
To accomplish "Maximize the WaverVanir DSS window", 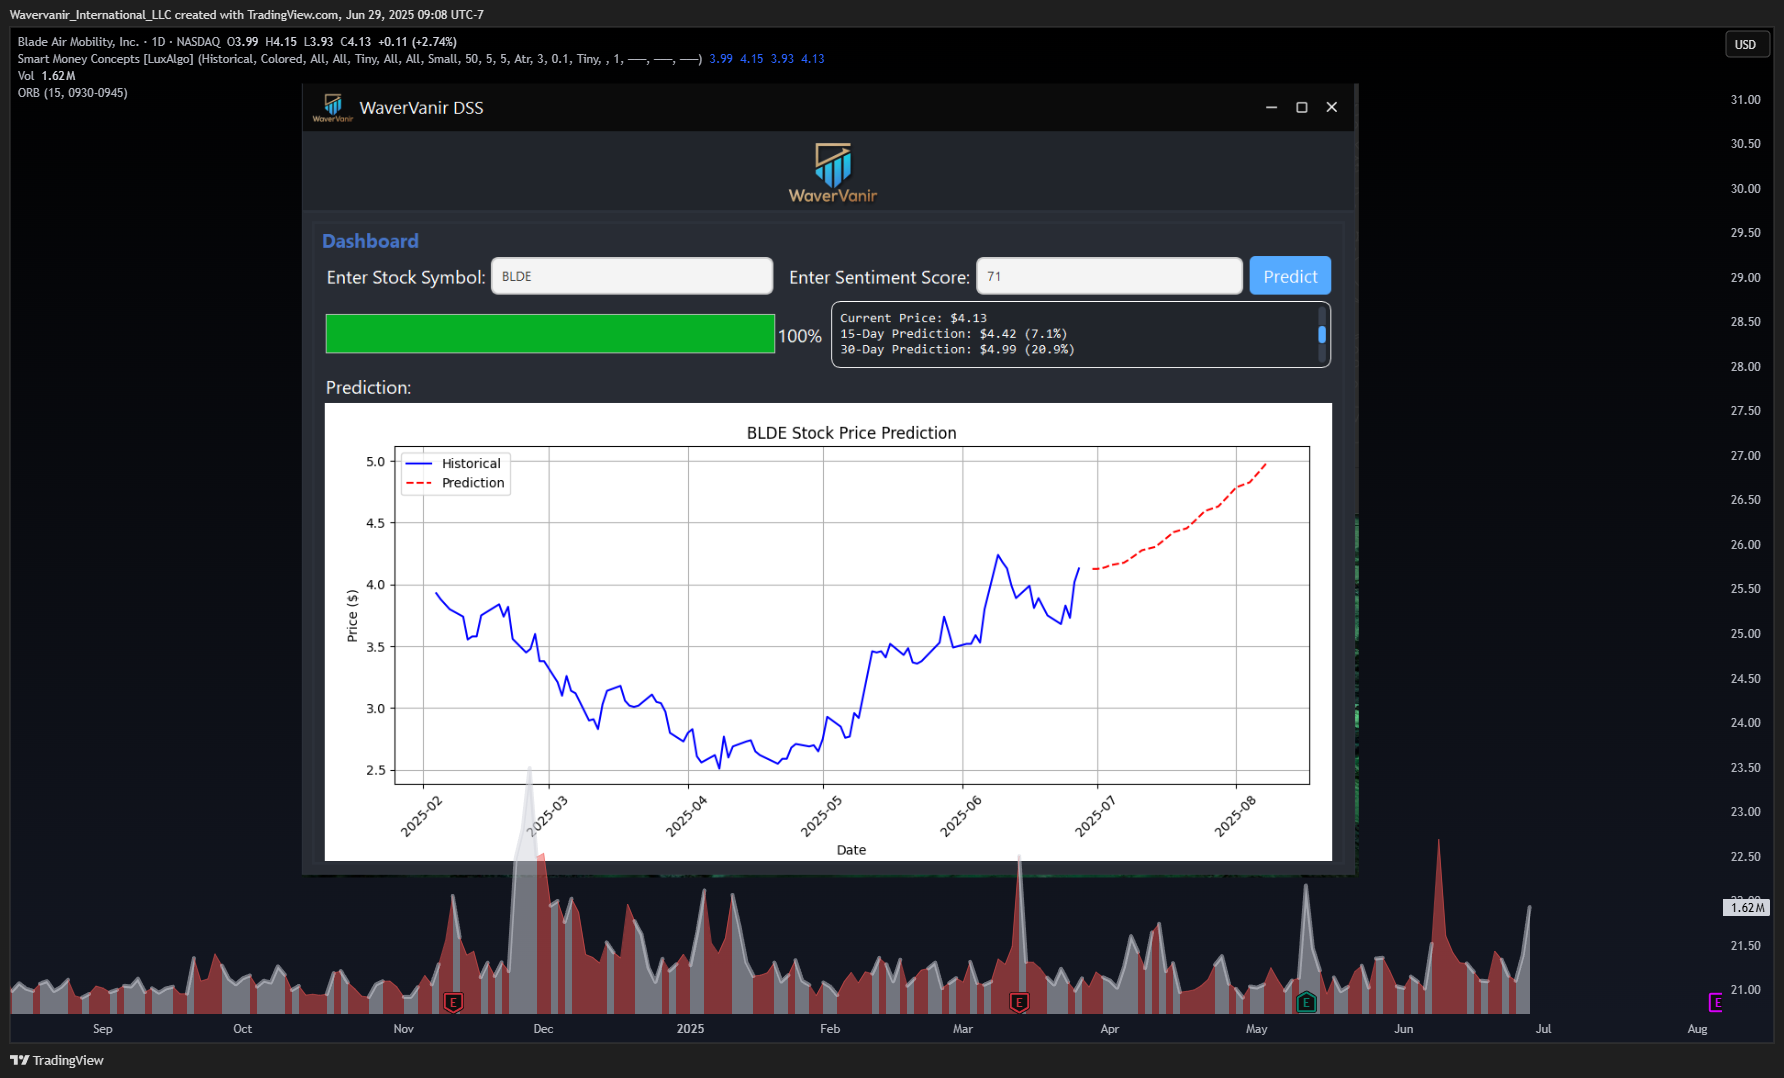I will [x=1301, y=107].
